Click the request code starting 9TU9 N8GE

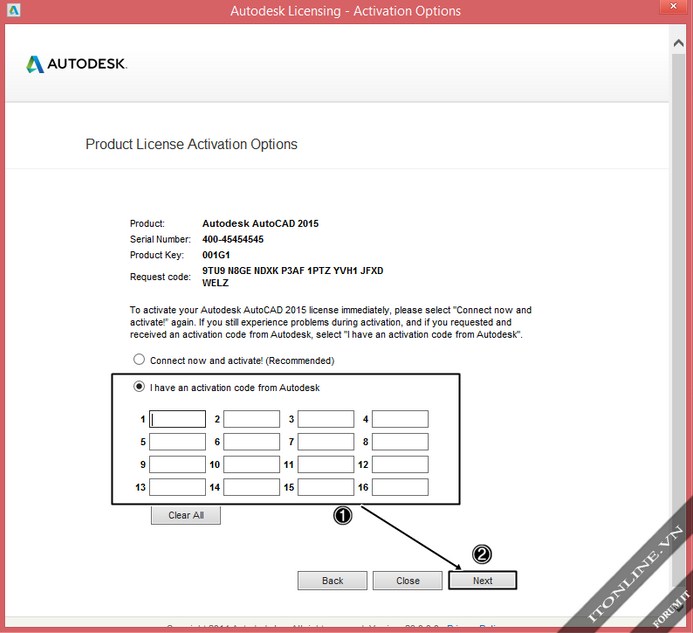[293, 277]
